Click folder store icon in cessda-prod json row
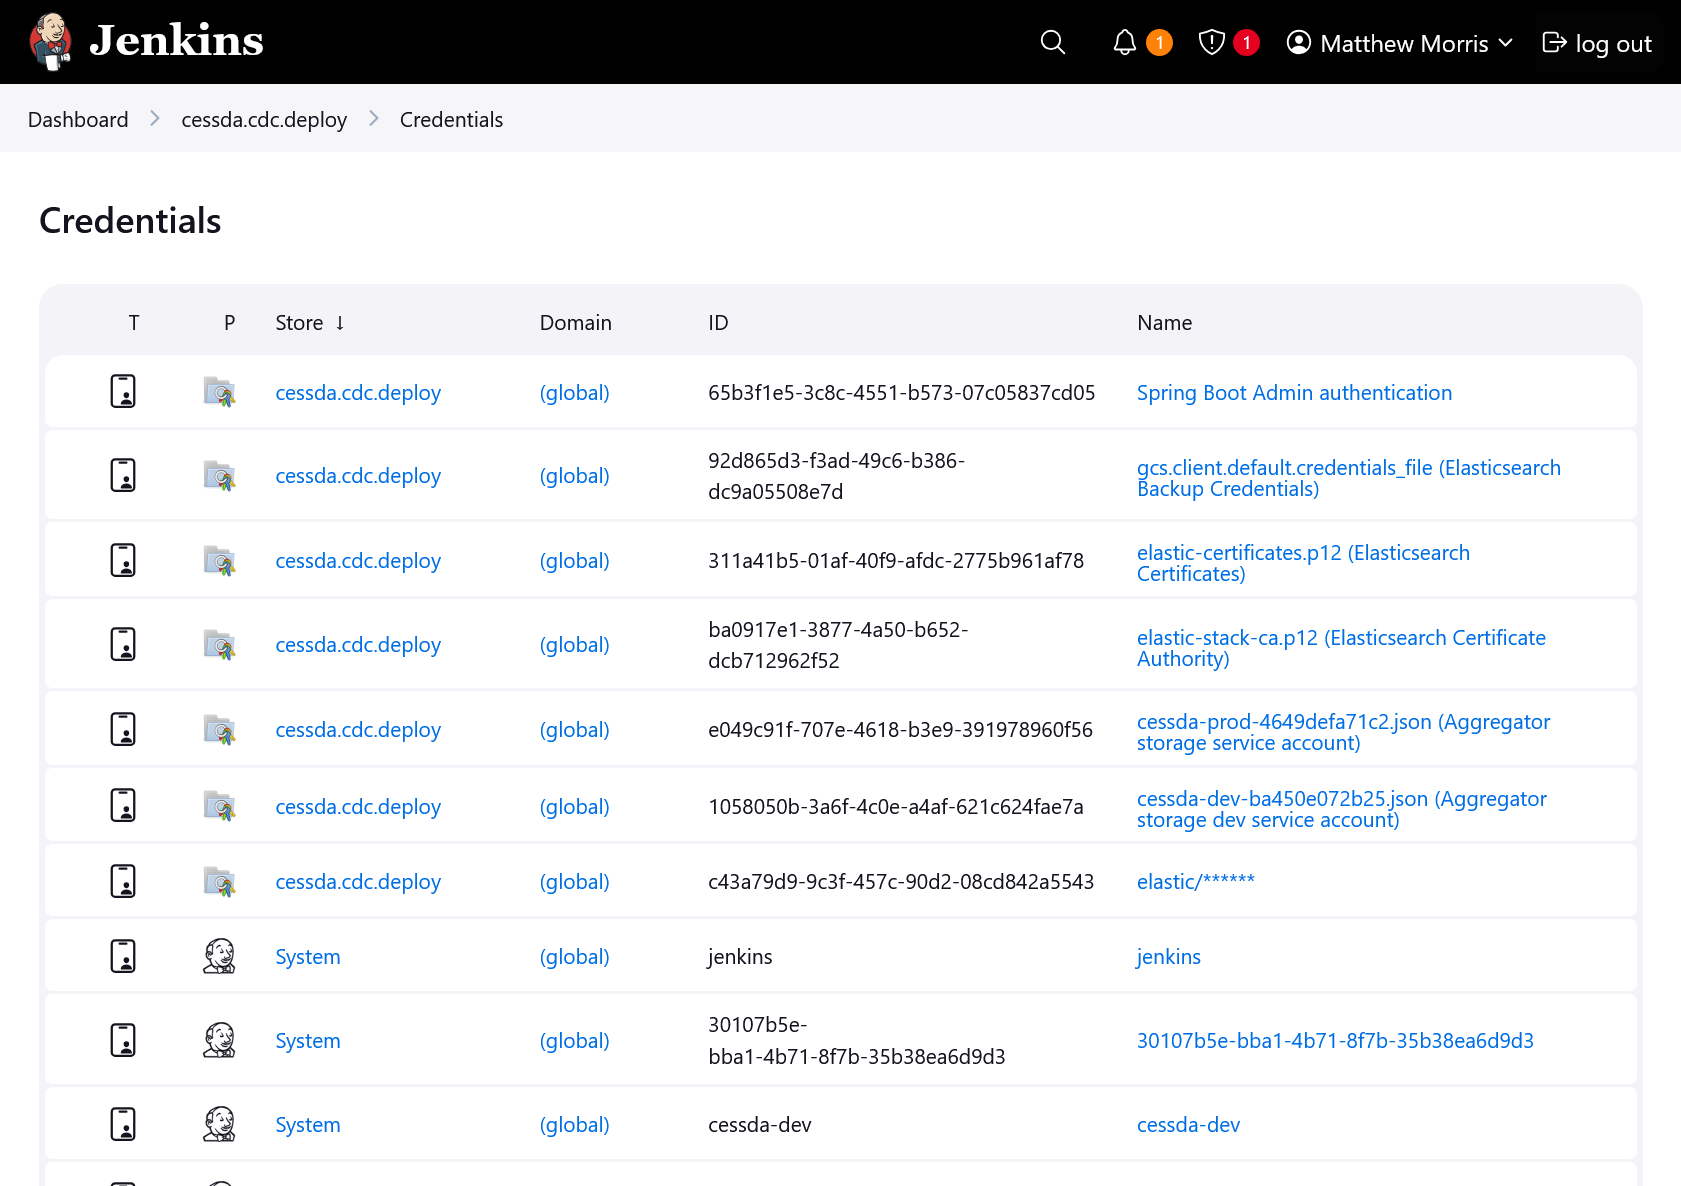This screenshot has width=1681, height=1186. coord(219,729)
